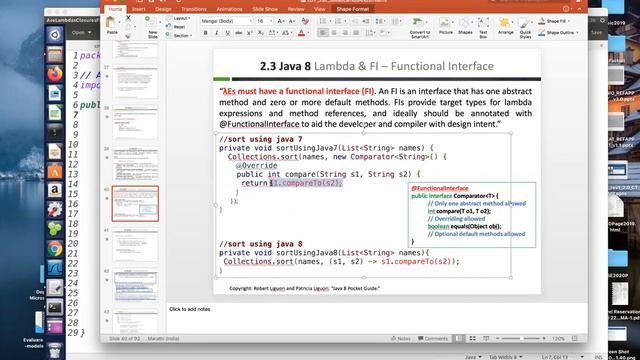Switch to the View tab
The image size is (640, 360).
pyautogui.click(x=319, y=9)
